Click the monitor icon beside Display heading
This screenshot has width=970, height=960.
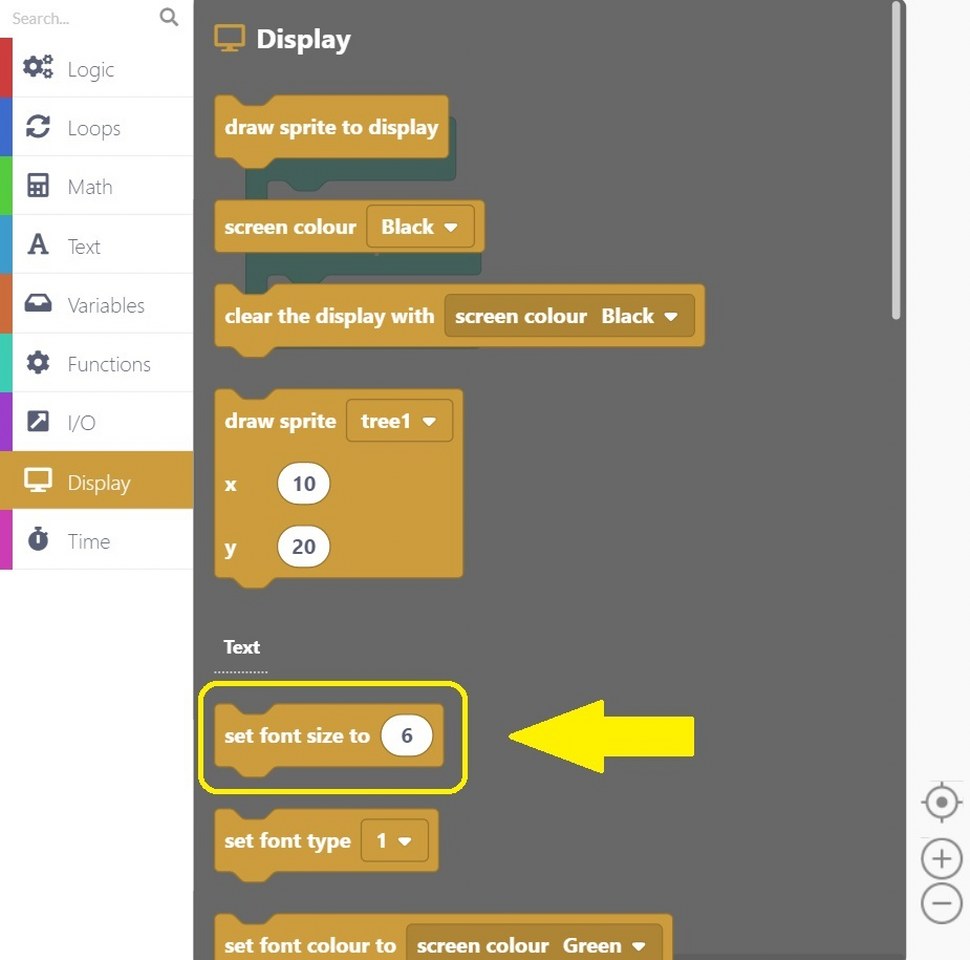point(230,38)
